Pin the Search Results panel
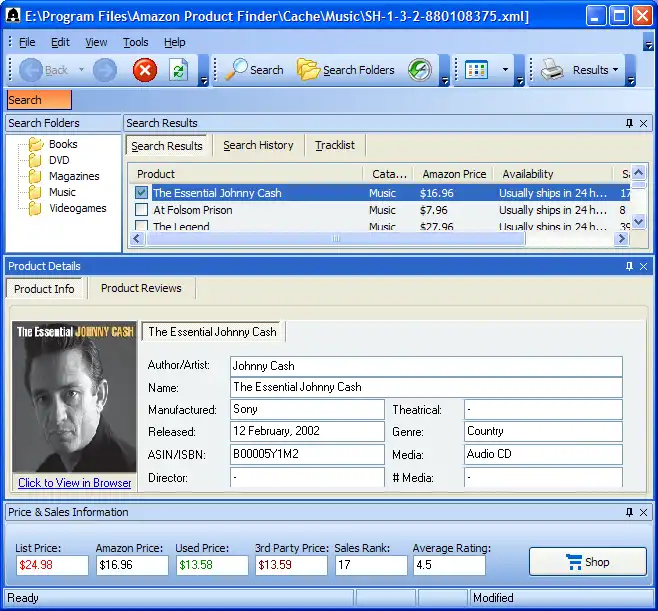 629,123
